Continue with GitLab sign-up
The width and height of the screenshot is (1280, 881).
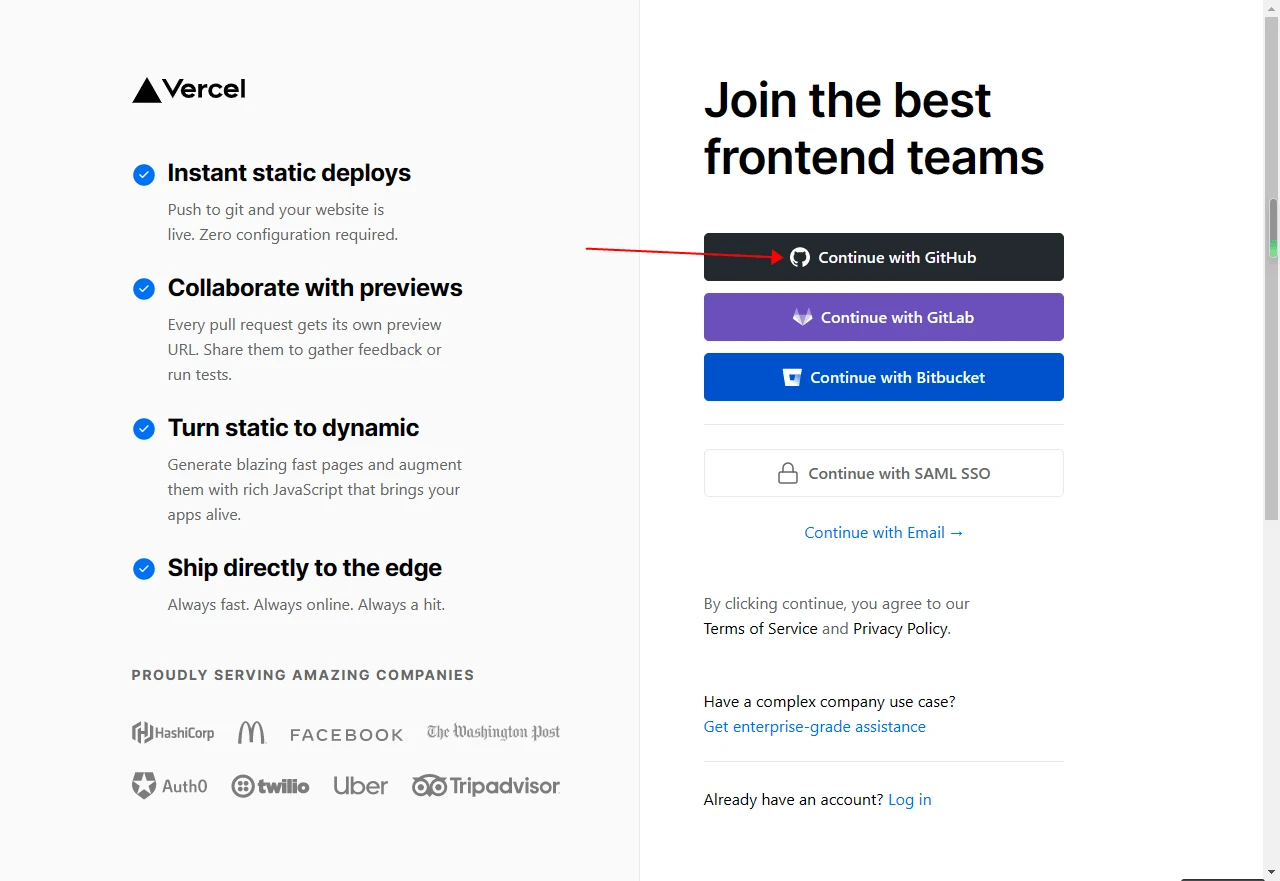(x=884, y=317)
